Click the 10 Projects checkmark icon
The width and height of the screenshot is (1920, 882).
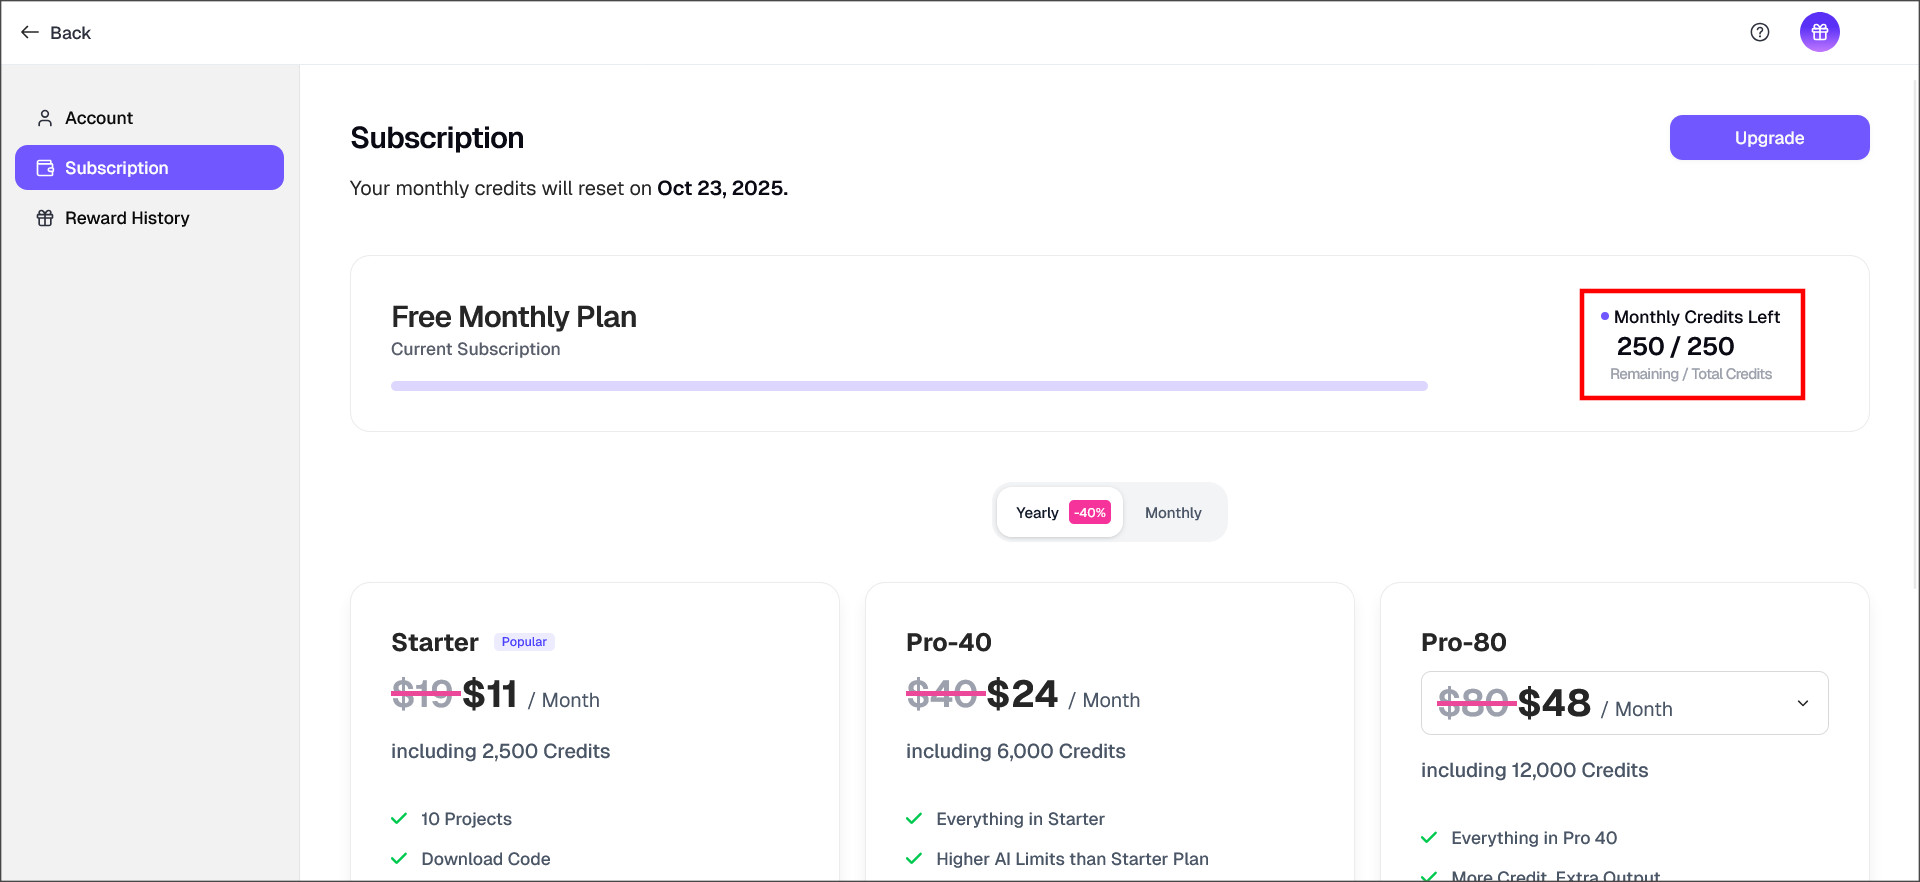pyautogui.click(x=399, y=819)
